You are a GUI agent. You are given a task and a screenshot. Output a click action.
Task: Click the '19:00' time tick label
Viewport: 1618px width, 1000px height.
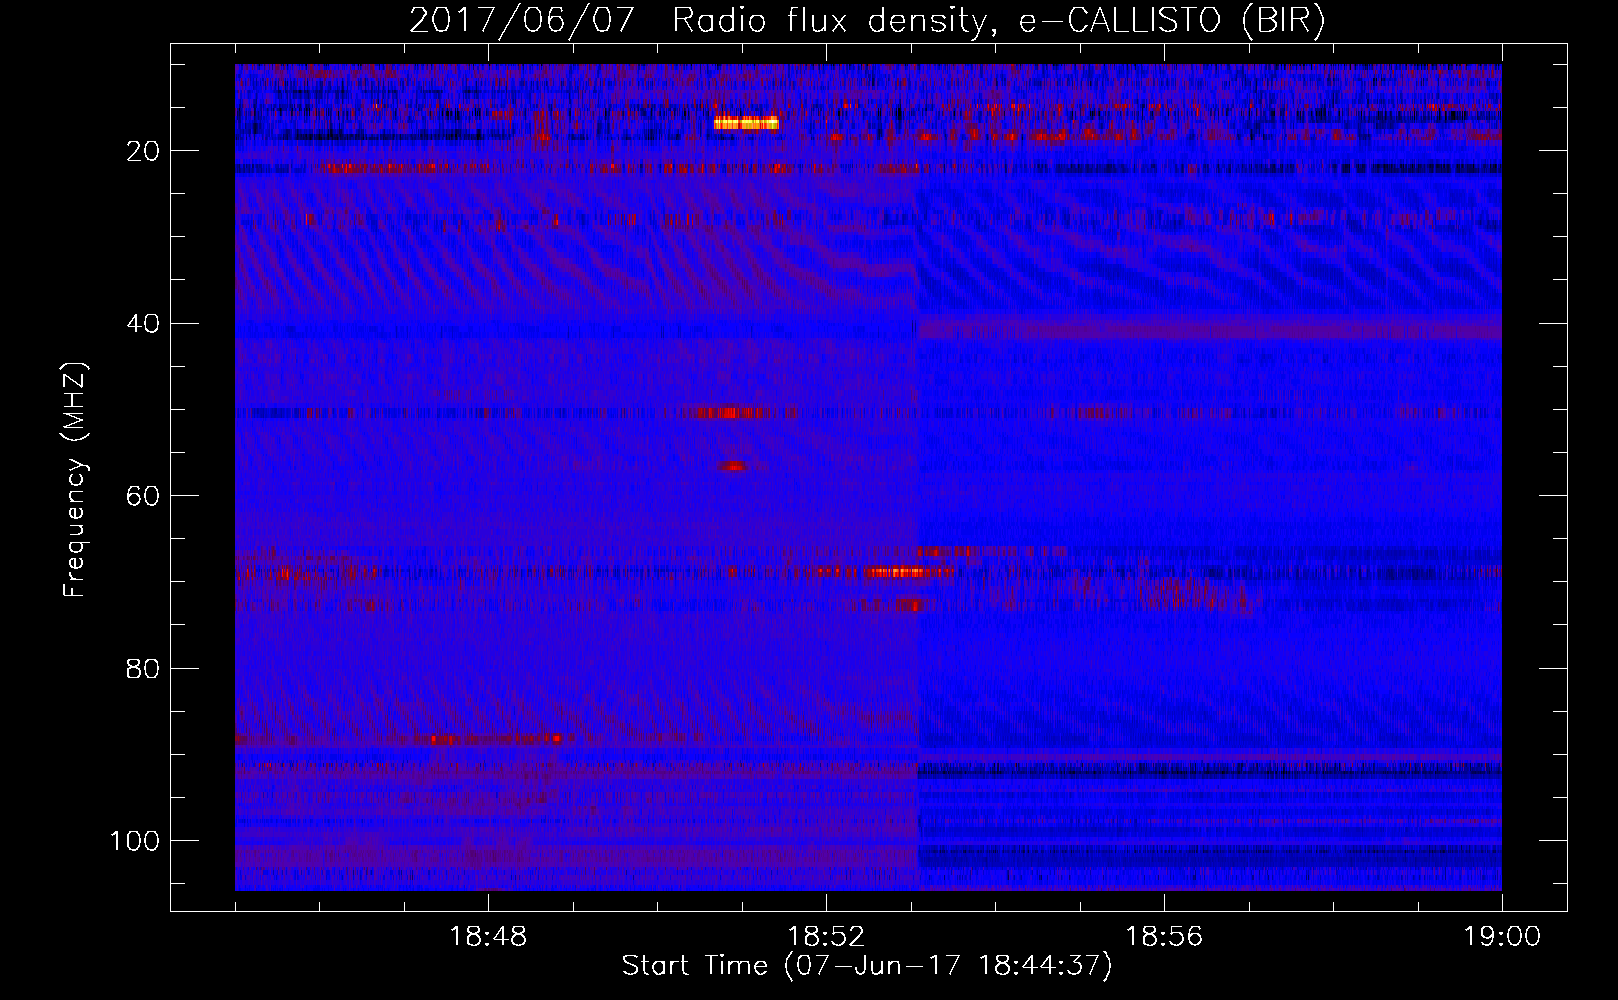[x=1502, y=937]
